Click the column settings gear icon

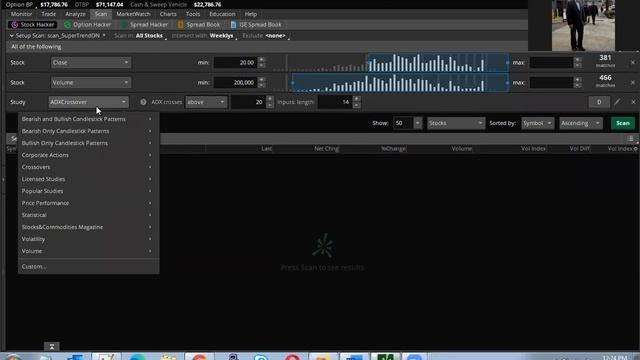pos(636,149)
